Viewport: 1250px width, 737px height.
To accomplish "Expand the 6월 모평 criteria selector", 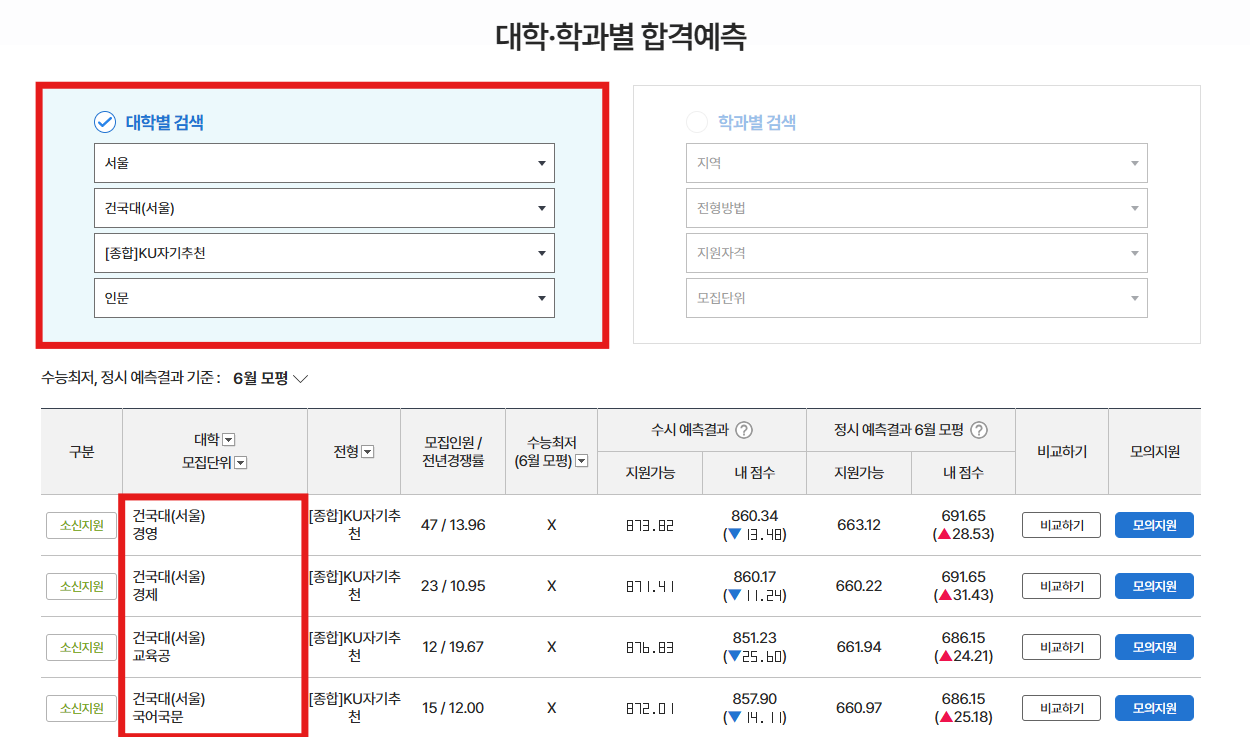I will tap(271, 378).
